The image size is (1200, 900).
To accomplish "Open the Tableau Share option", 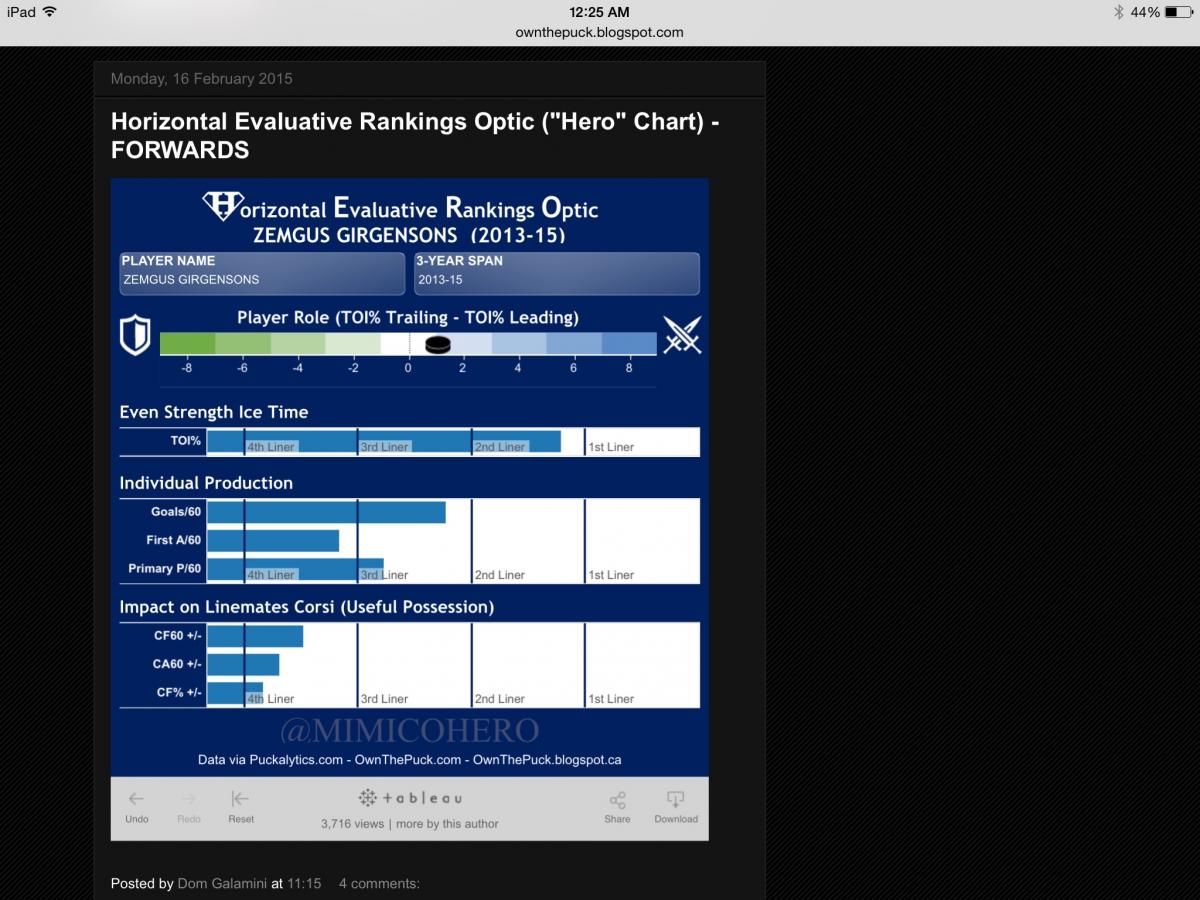I will [x=617, y=800].
